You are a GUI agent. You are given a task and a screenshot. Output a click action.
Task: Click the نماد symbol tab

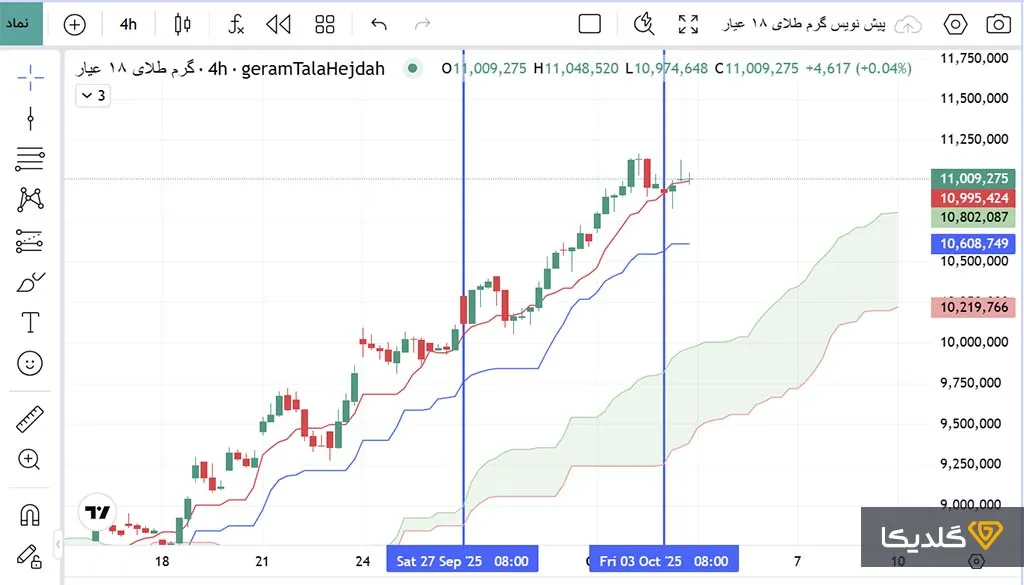tap(22, 22)
